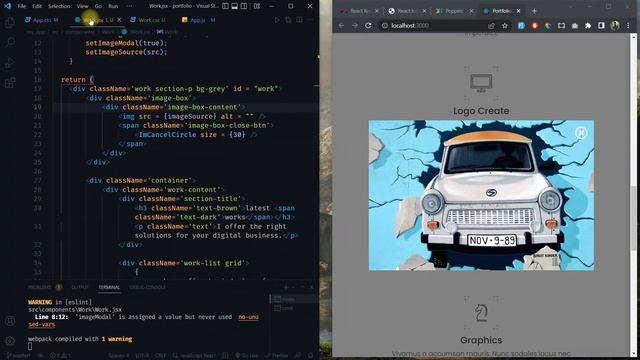Click the monitor icon above Logo Create
This screenshot has width=640, height=360.
pyautogui.click(x=481, y=83)
